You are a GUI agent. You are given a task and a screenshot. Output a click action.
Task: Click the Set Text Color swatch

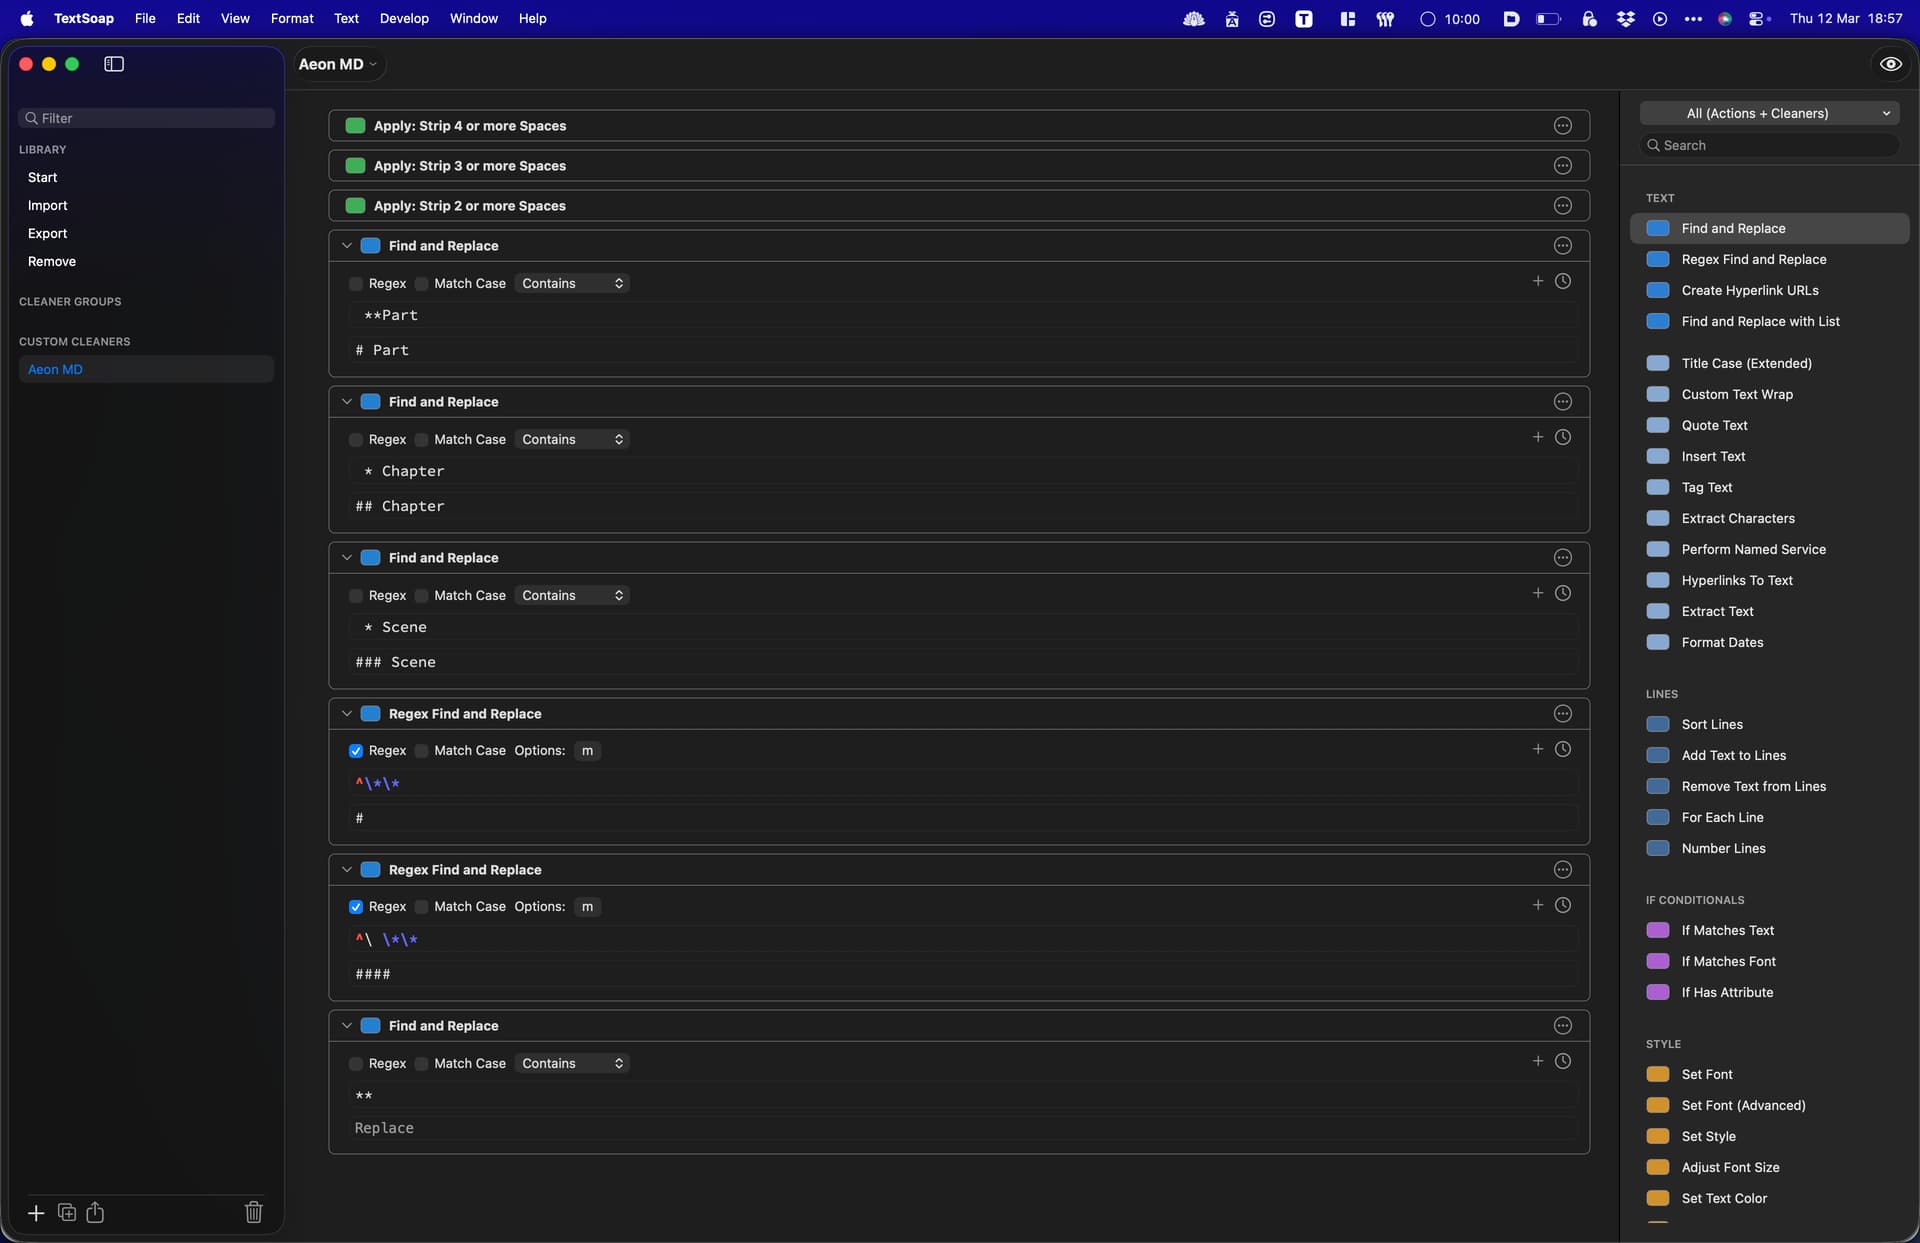[1657, 1198]
